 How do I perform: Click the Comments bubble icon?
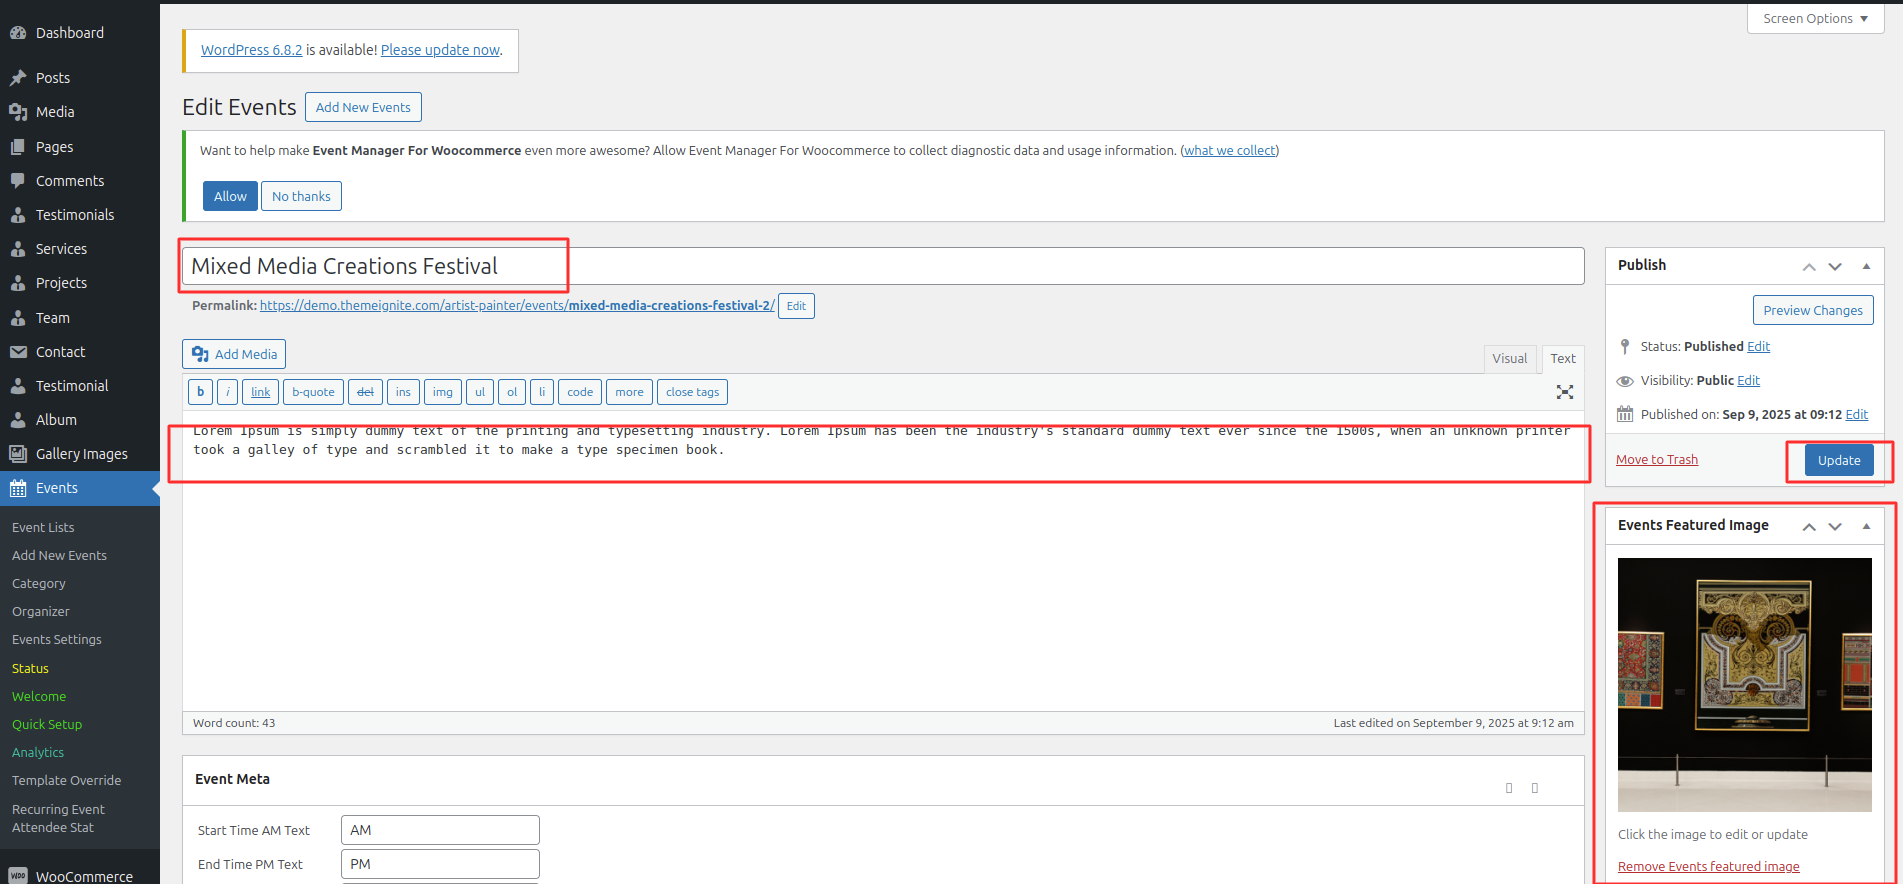(18, 181)
